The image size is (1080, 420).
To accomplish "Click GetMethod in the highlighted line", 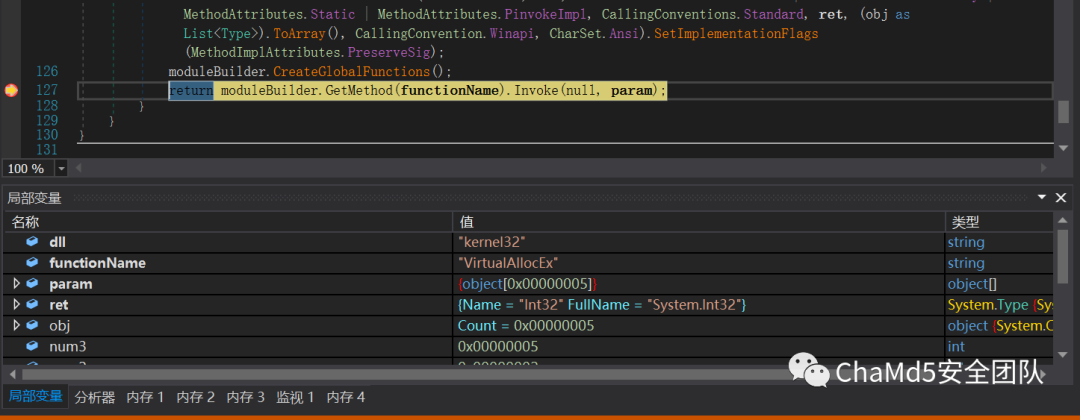I will [x=358, y=90].
